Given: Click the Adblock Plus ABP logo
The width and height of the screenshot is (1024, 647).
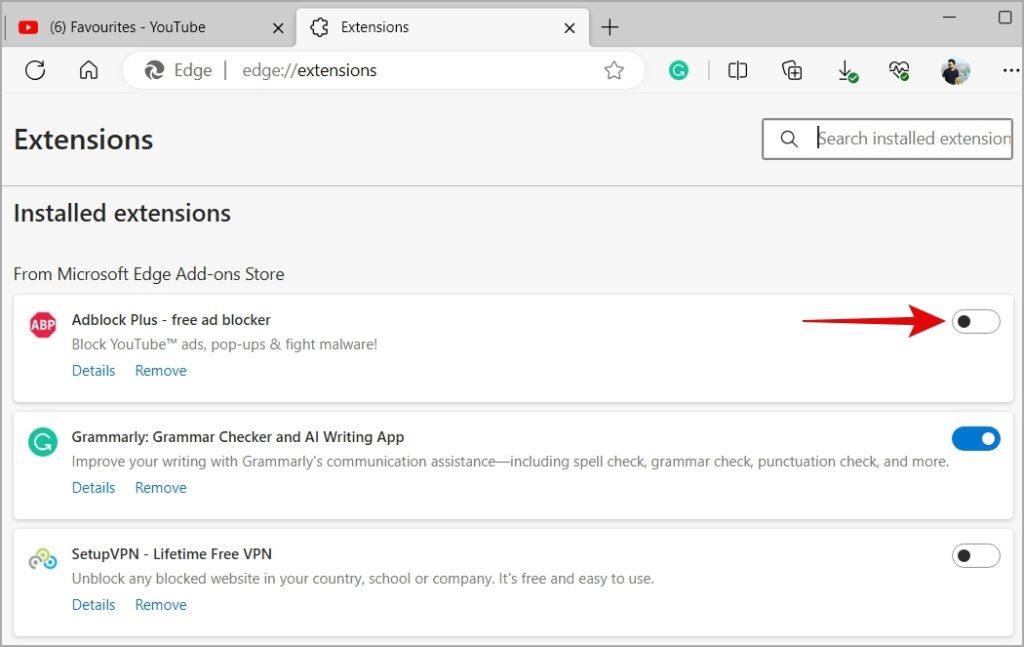Looking at the screenshot, I should point(43,324).
